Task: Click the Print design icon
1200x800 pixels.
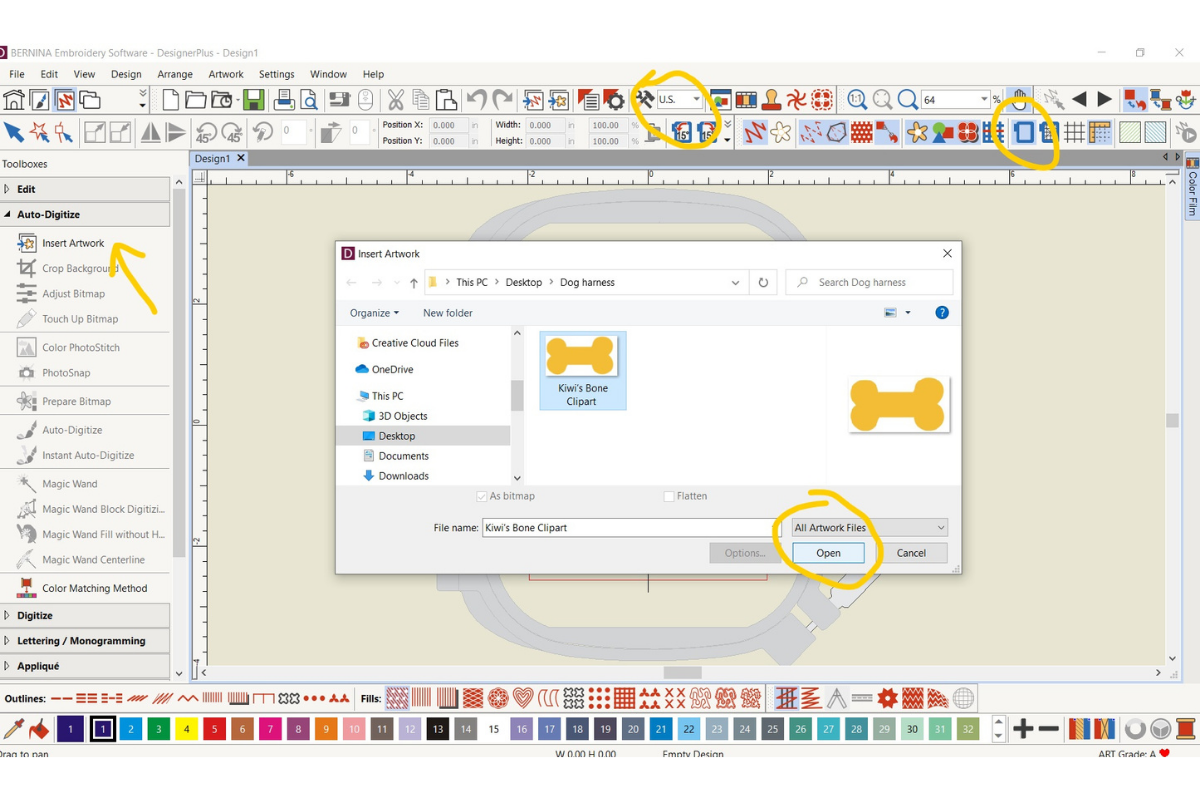Action: (x=284, y=100)
